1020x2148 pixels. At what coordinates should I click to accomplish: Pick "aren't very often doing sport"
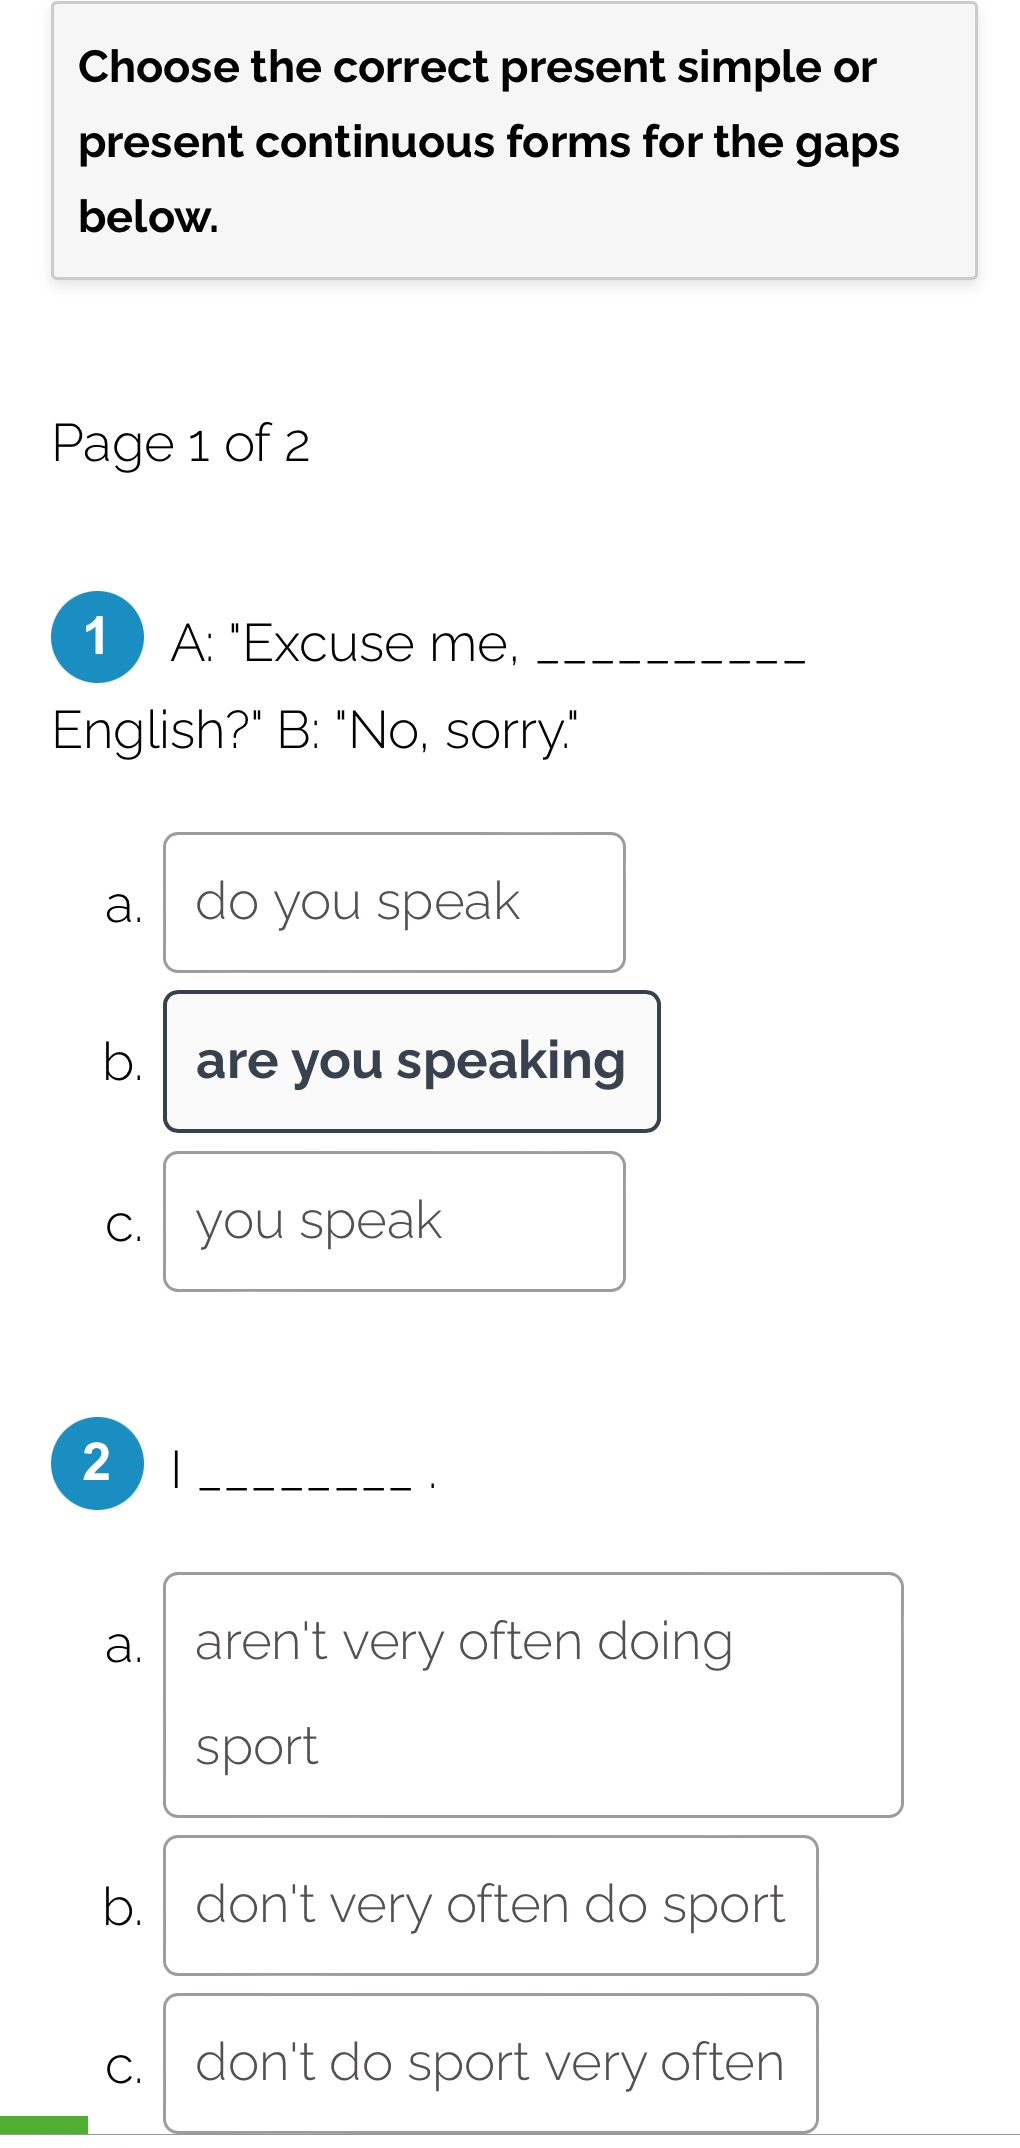[x=533, y=1695]
